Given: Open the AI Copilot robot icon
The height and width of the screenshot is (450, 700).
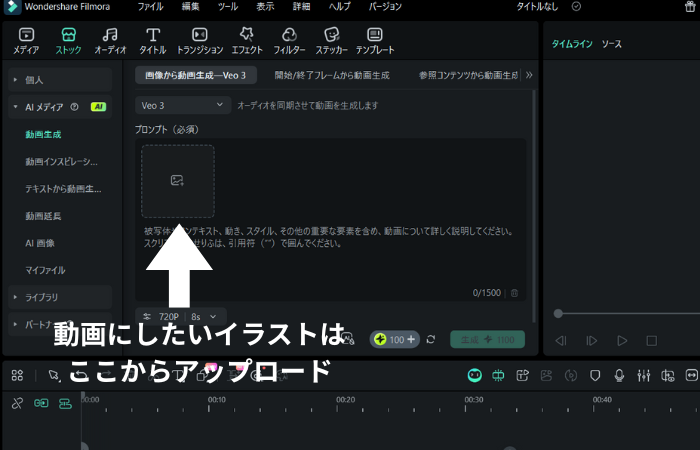Looking at the screenshot, I should (x=475, y=375).
